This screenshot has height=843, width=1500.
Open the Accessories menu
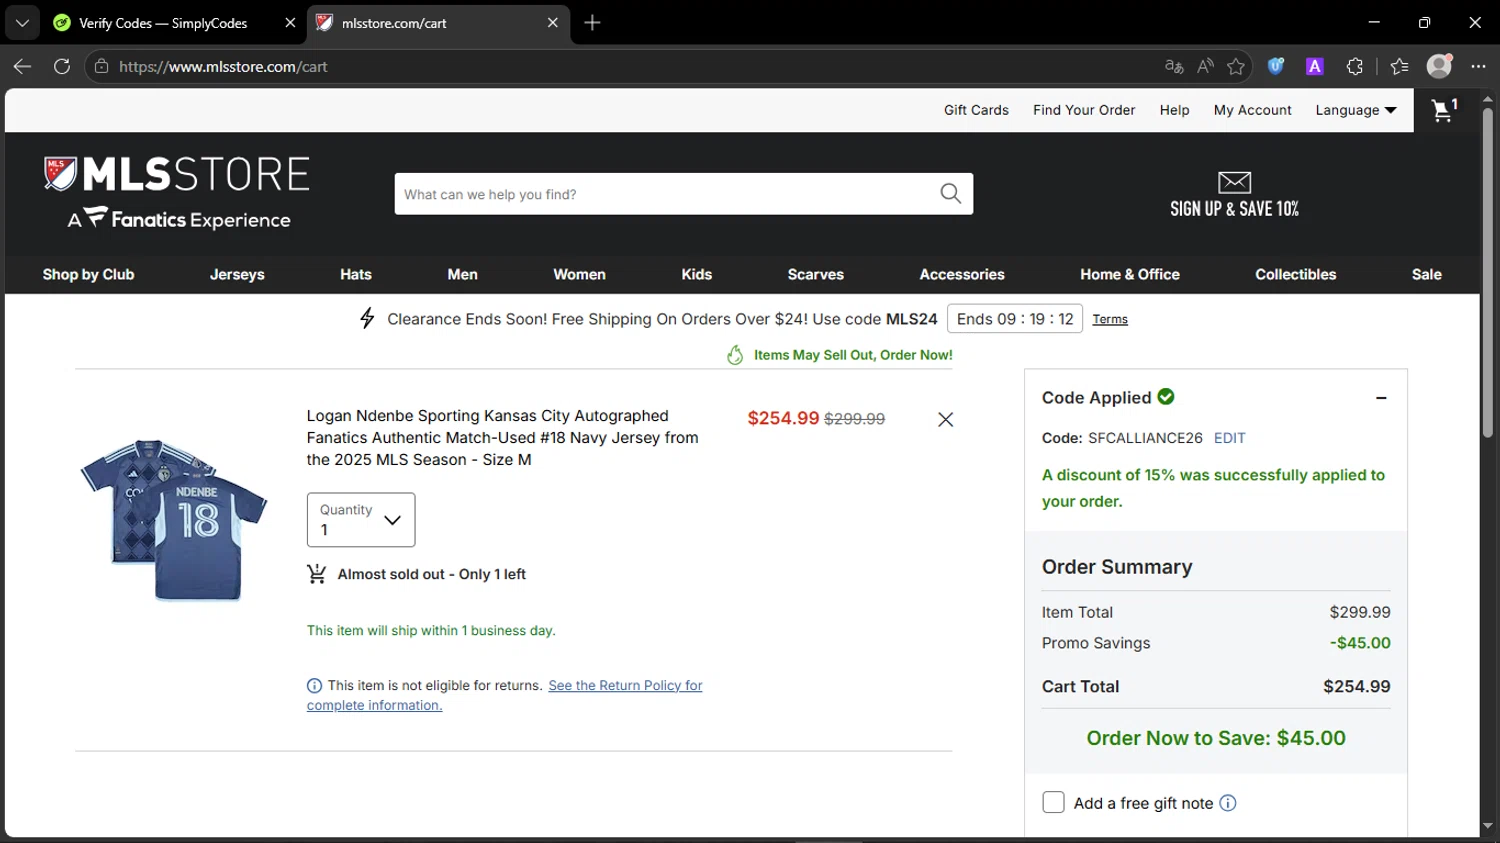(962, 274)
